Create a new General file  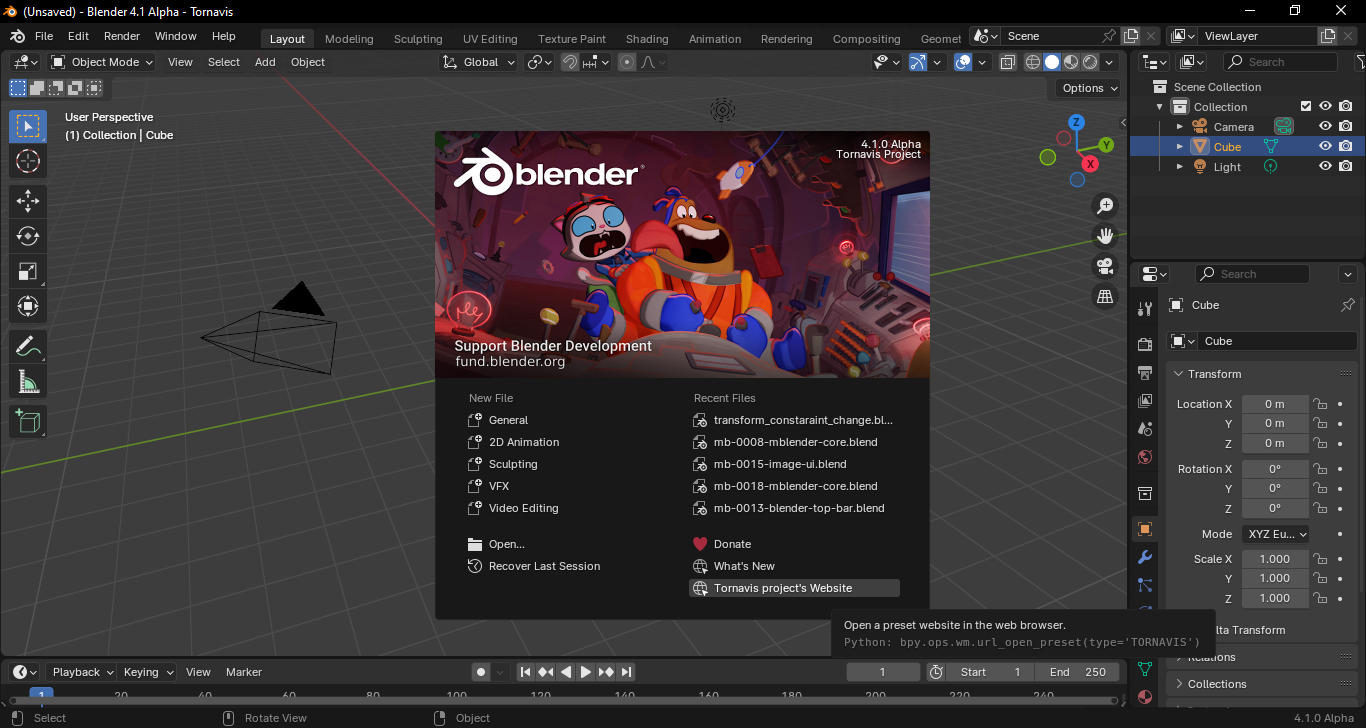(508, 420)
